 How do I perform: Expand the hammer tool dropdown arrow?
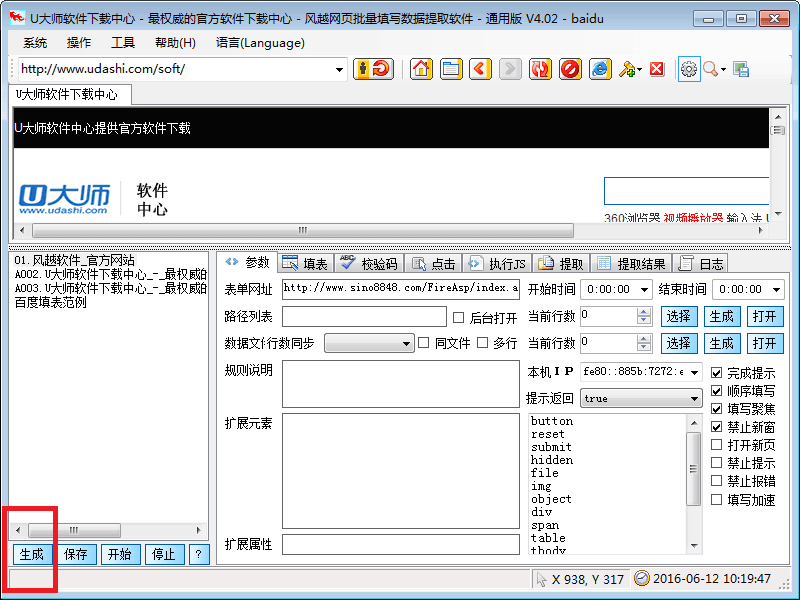coord(639,69)
